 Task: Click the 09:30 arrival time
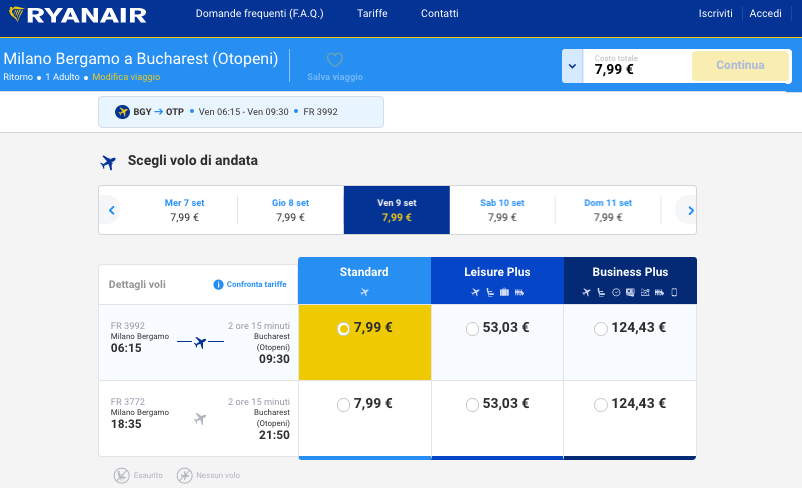pyautogui.click(x=274, y=359)
